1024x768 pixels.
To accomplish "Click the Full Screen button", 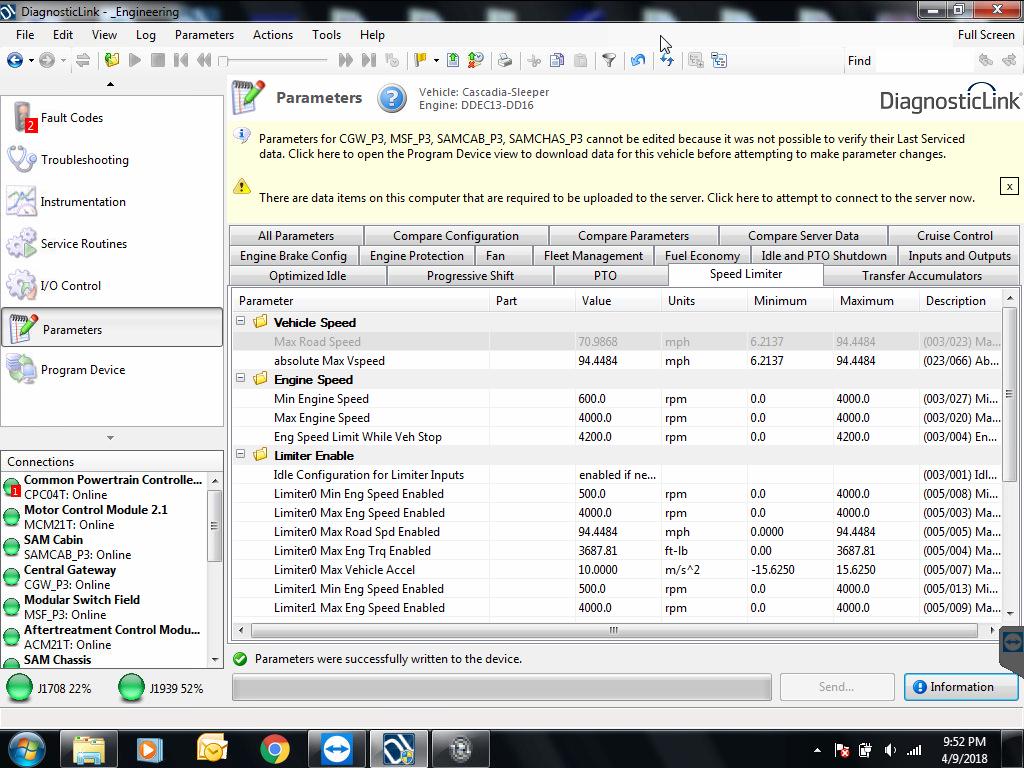I will [x=986, y=35].
